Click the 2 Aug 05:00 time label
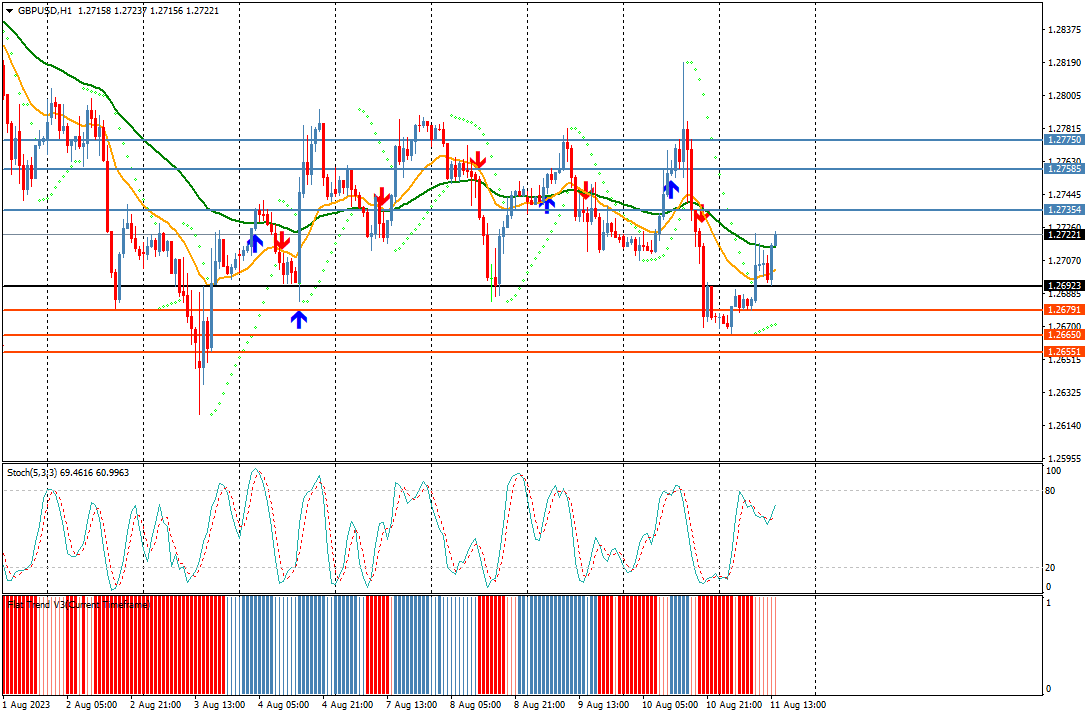 coord(92,705)
